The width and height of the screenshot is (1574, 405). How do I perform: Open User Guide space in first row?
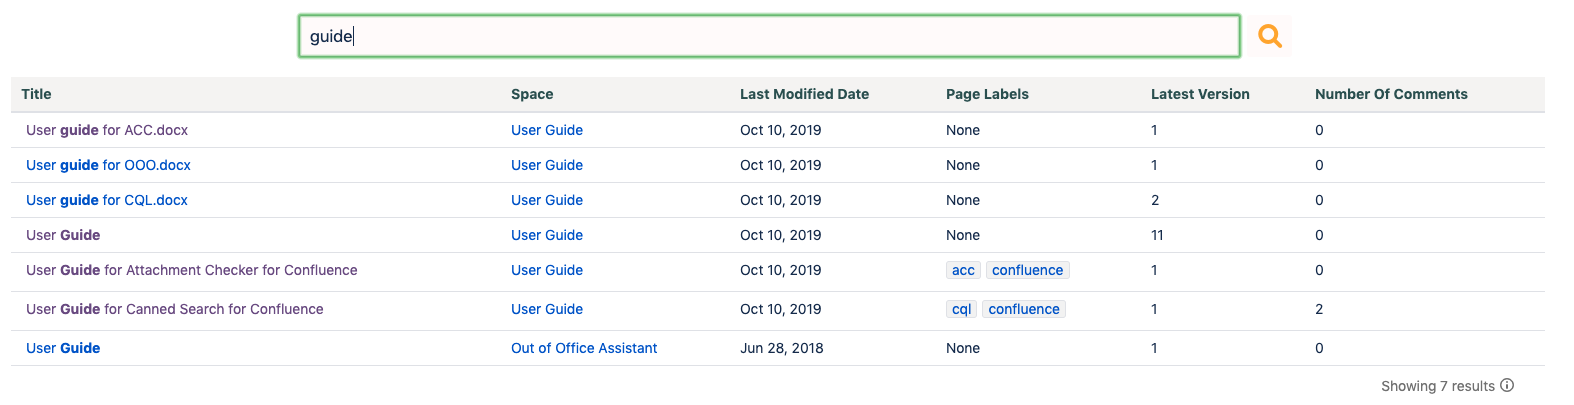(x=547, y=130)
